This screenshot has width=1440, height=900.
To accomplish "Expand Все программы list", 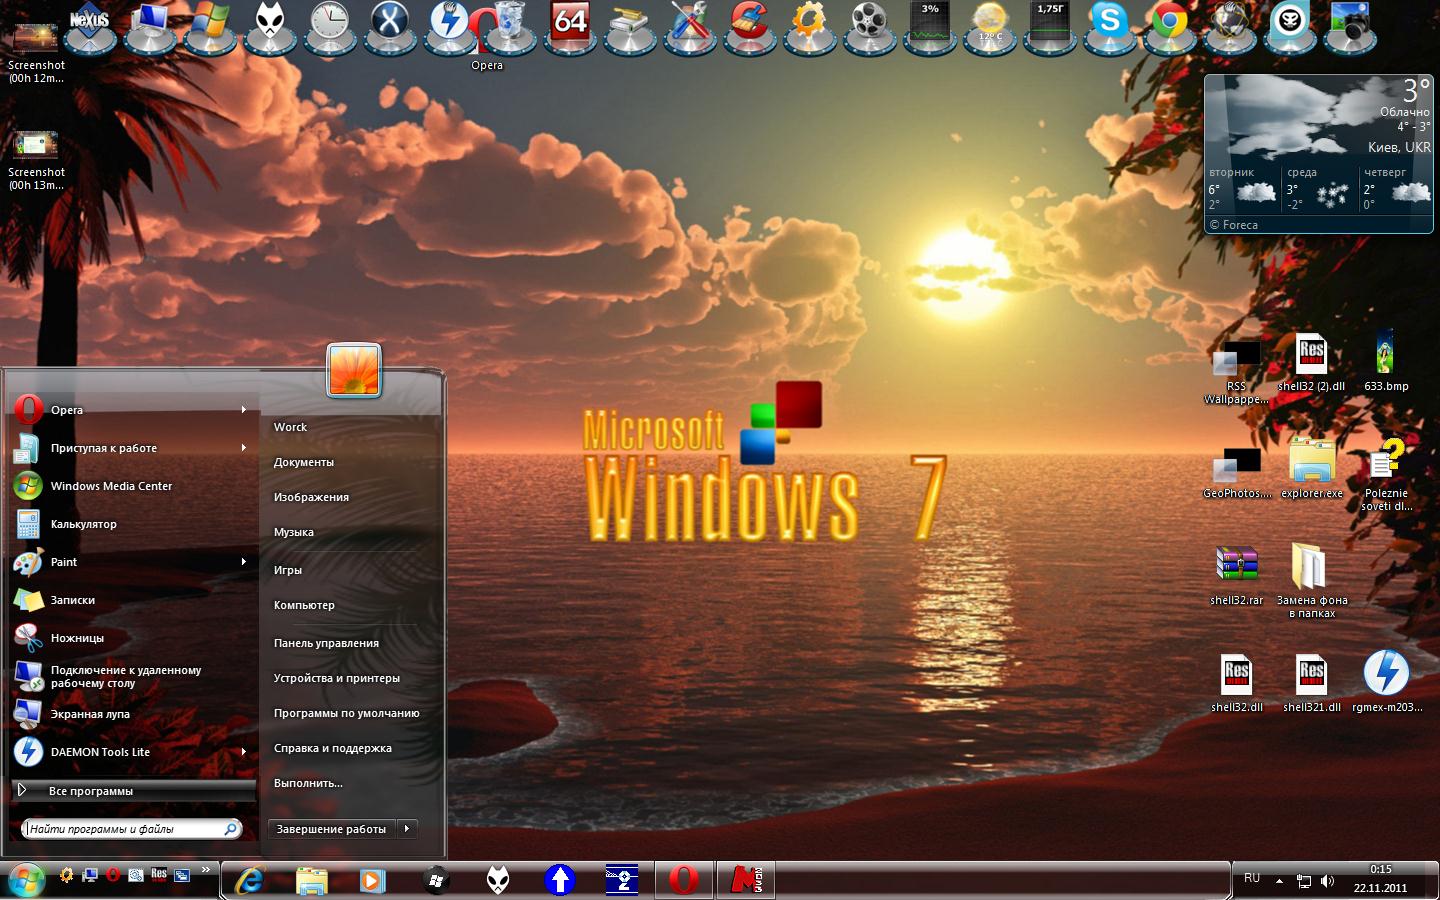I will click(x=133, y=790).
